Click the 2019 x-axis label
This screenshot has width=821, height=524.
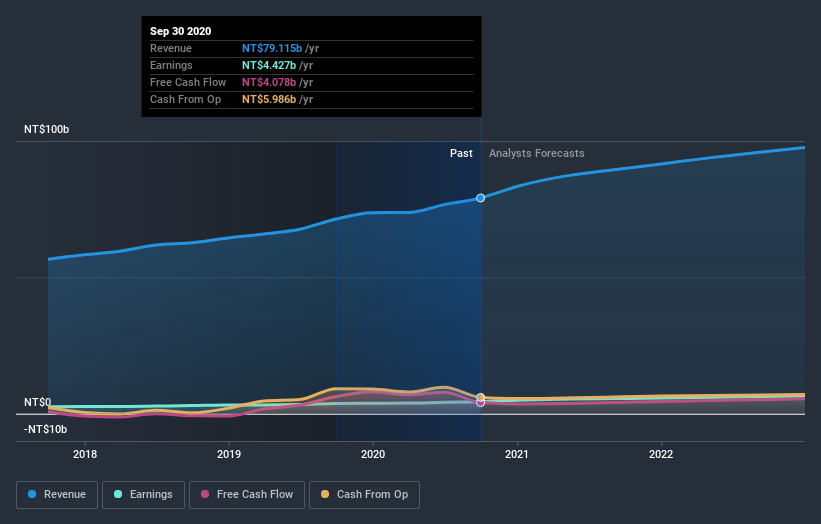229,454
